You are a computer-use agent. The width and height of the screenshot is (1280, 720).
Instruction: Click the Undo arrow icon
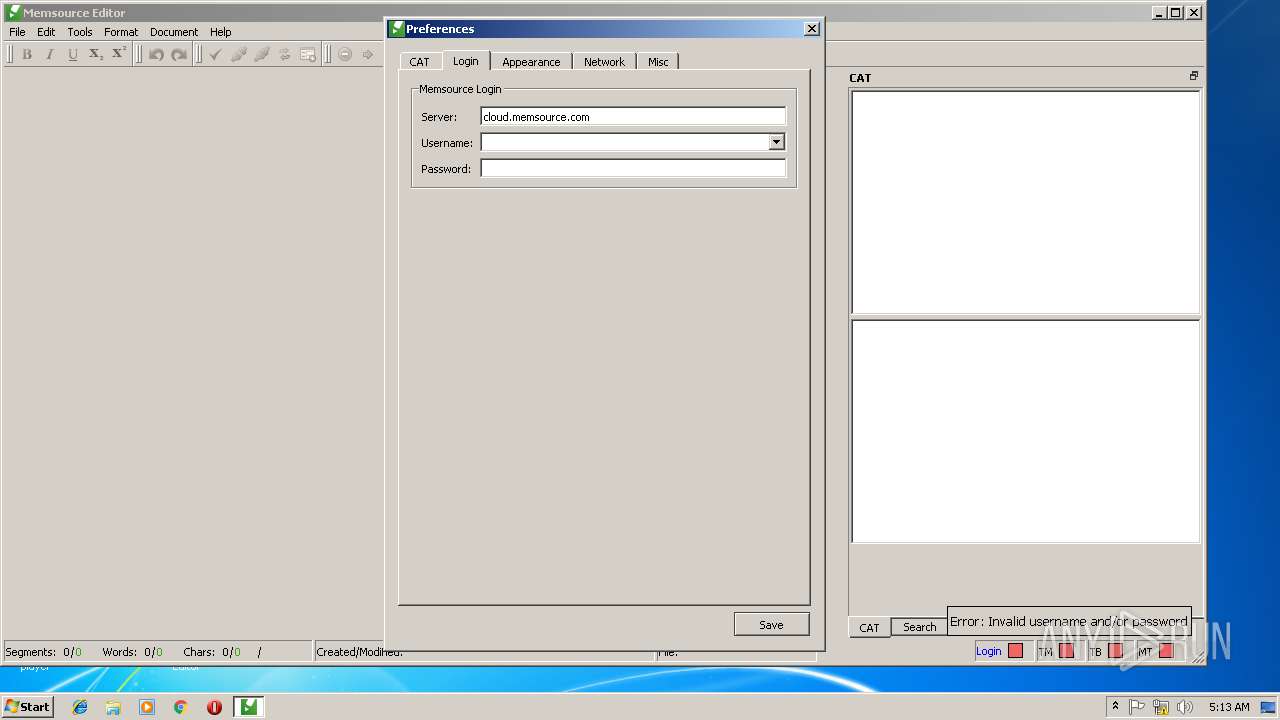156,54
